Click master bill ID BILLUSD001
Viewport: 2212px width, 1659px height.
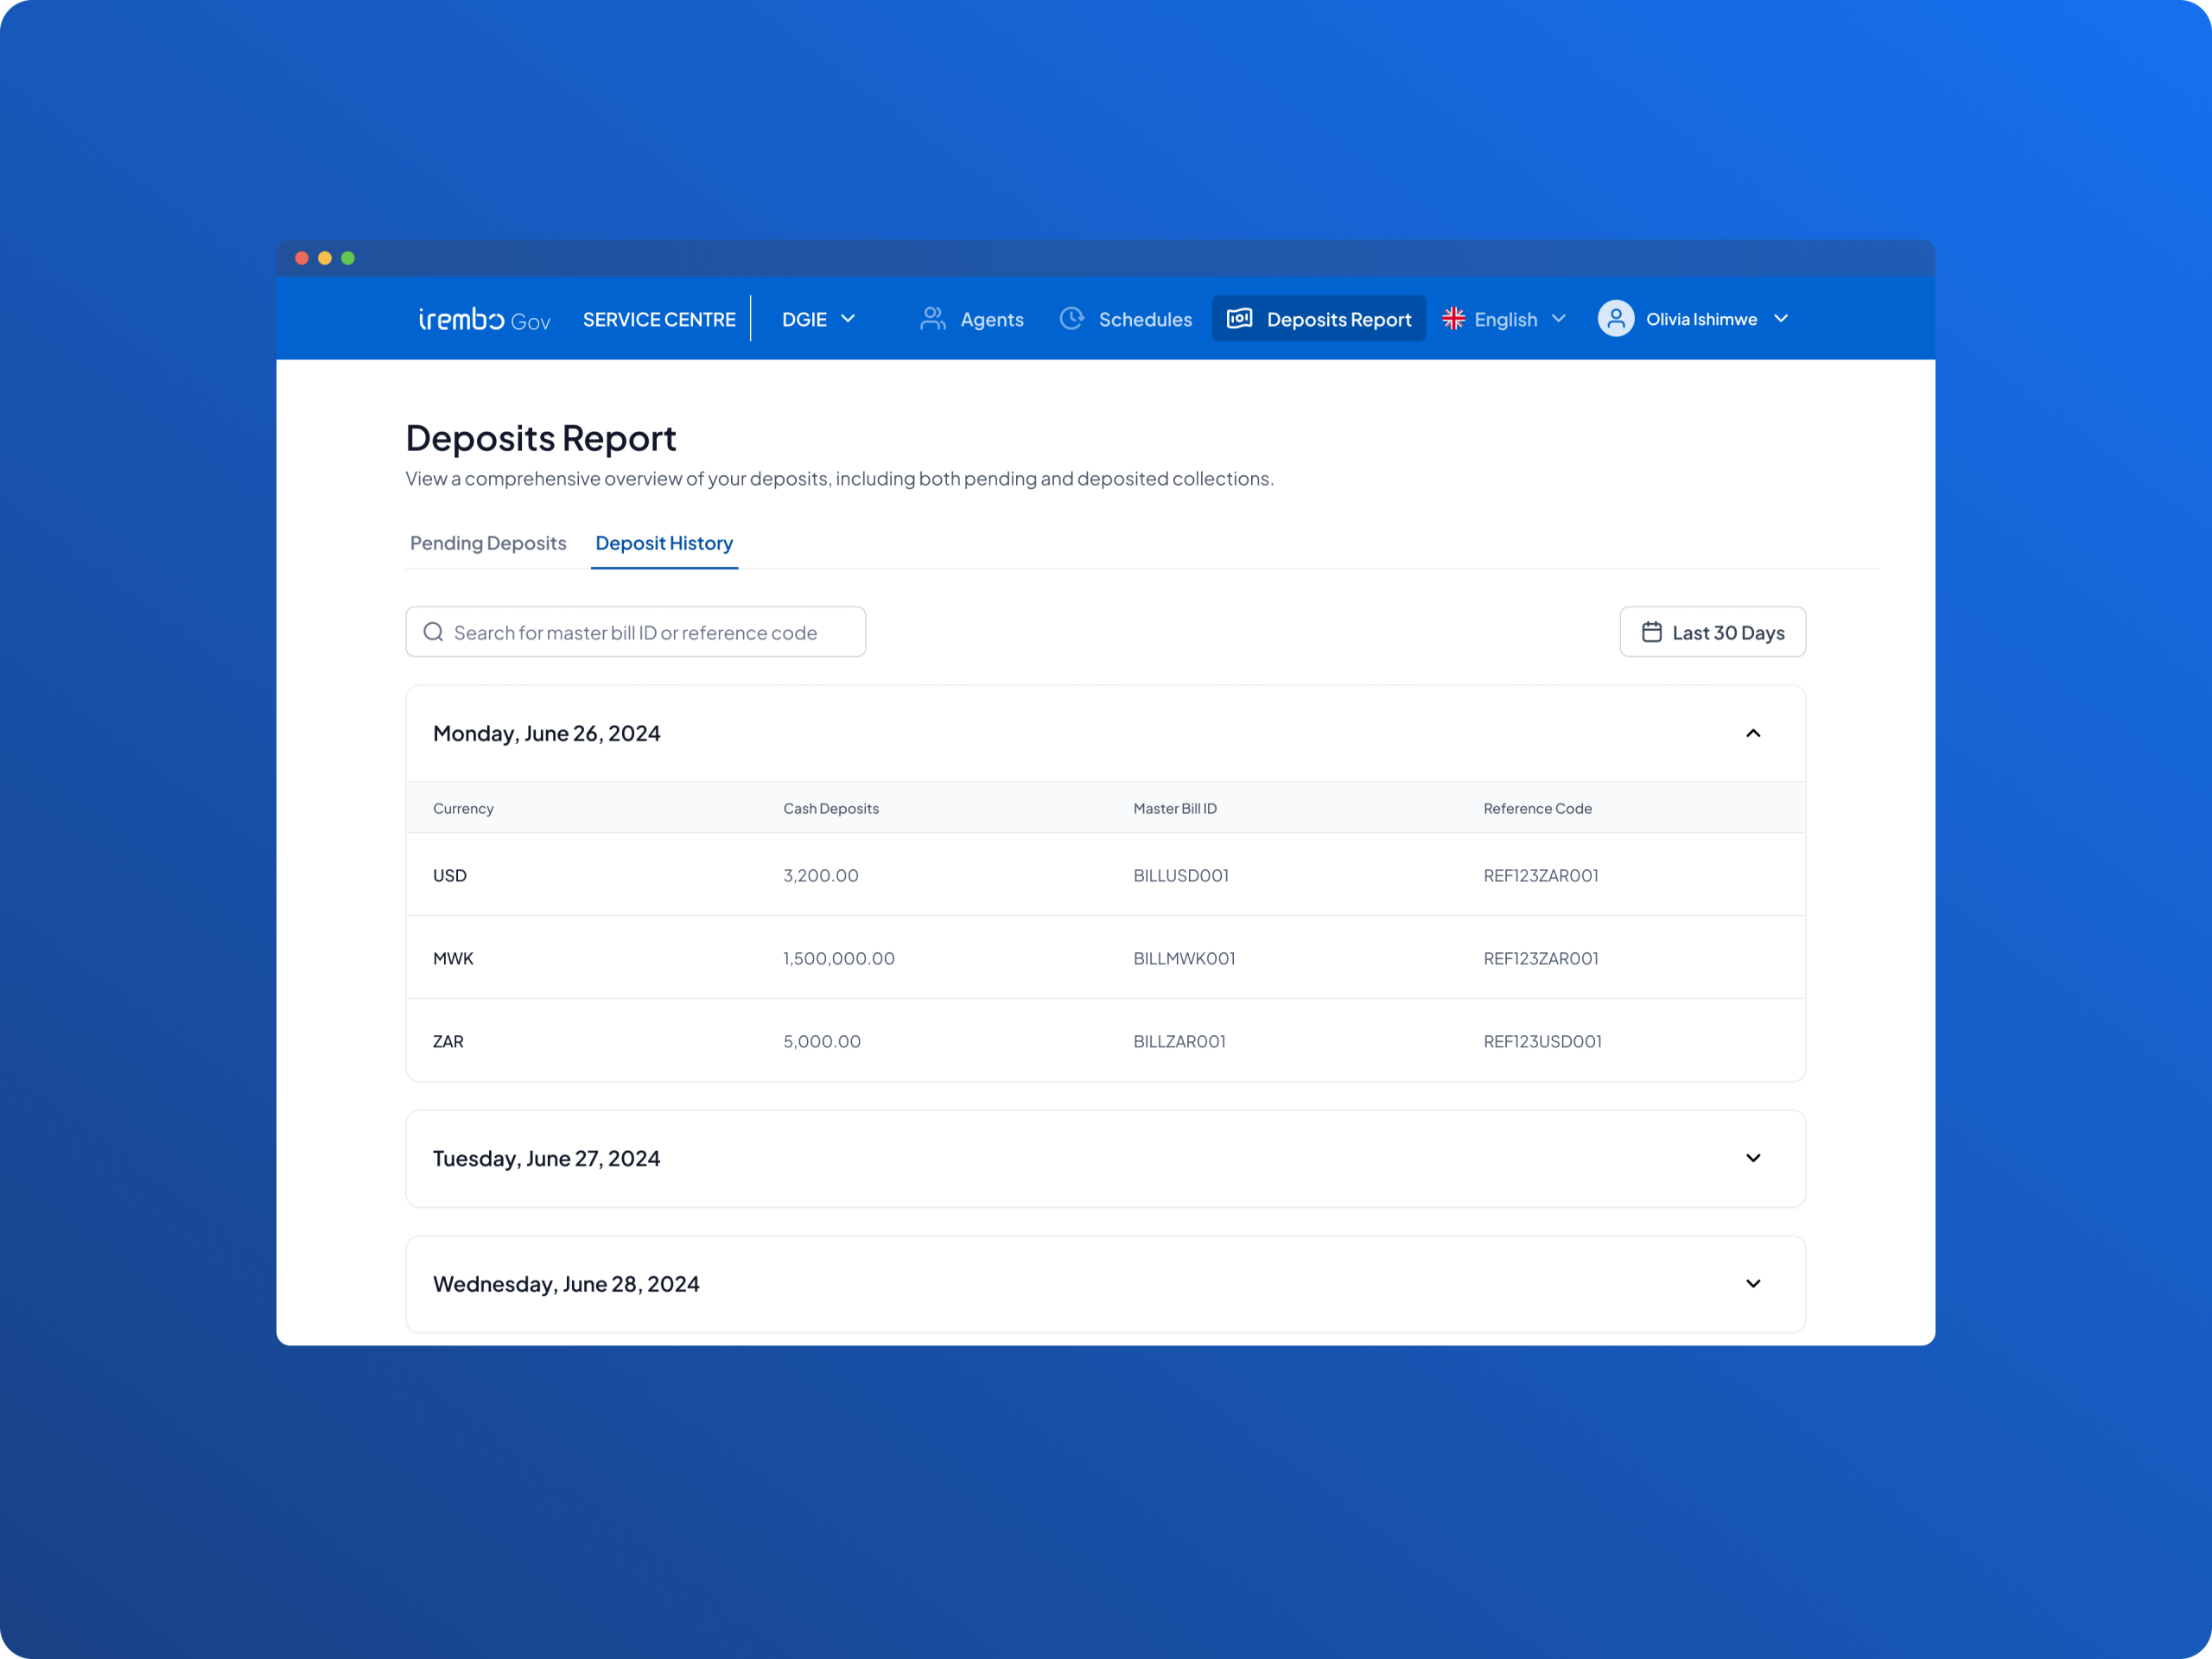click(1181, 875)
